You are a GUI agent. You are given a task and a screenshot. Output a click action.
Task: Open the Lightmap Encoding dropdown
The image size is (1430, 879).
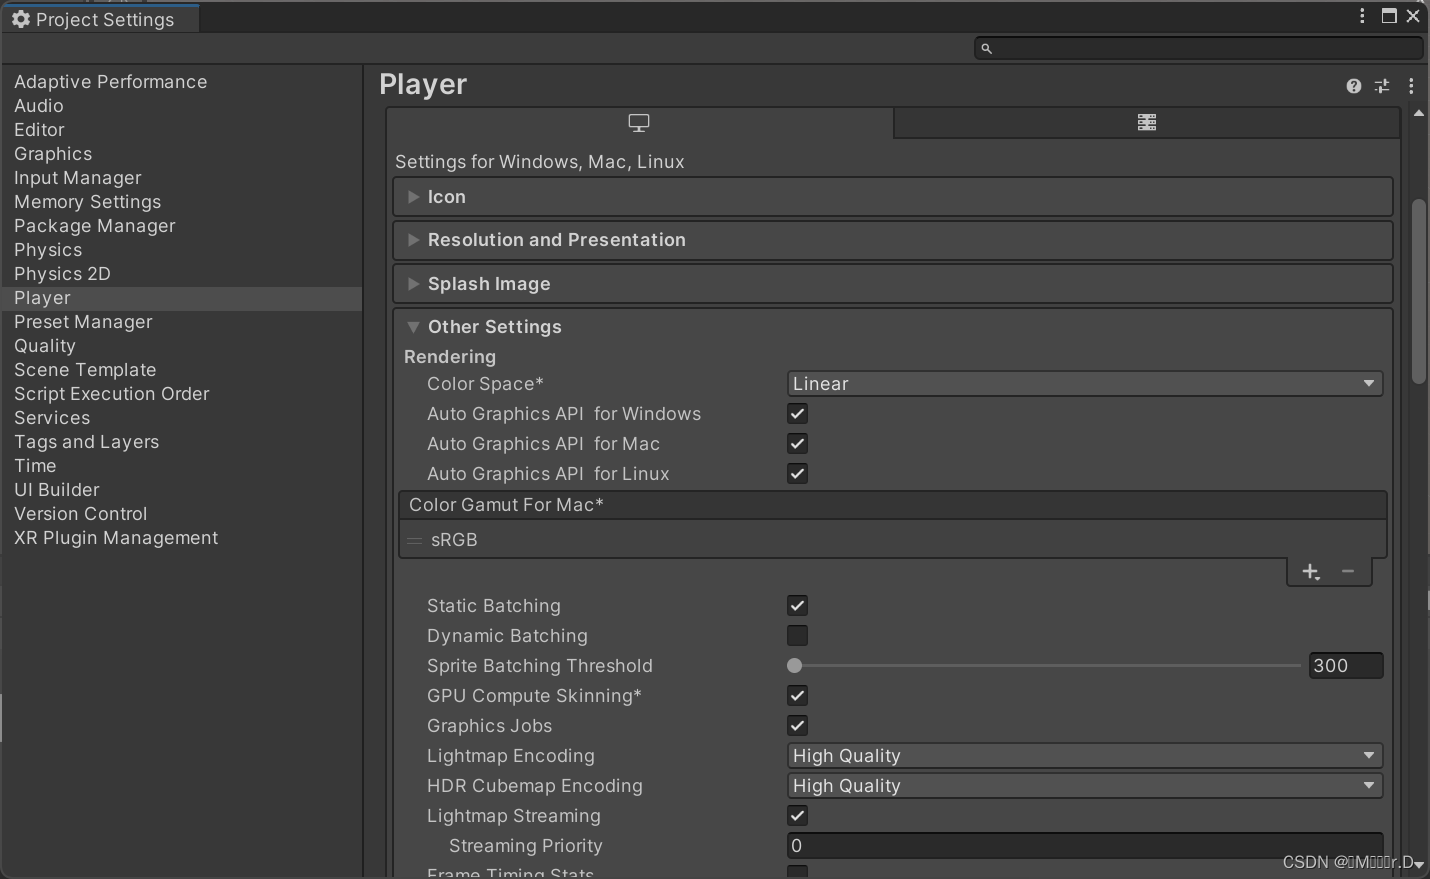click(1085, 756)
